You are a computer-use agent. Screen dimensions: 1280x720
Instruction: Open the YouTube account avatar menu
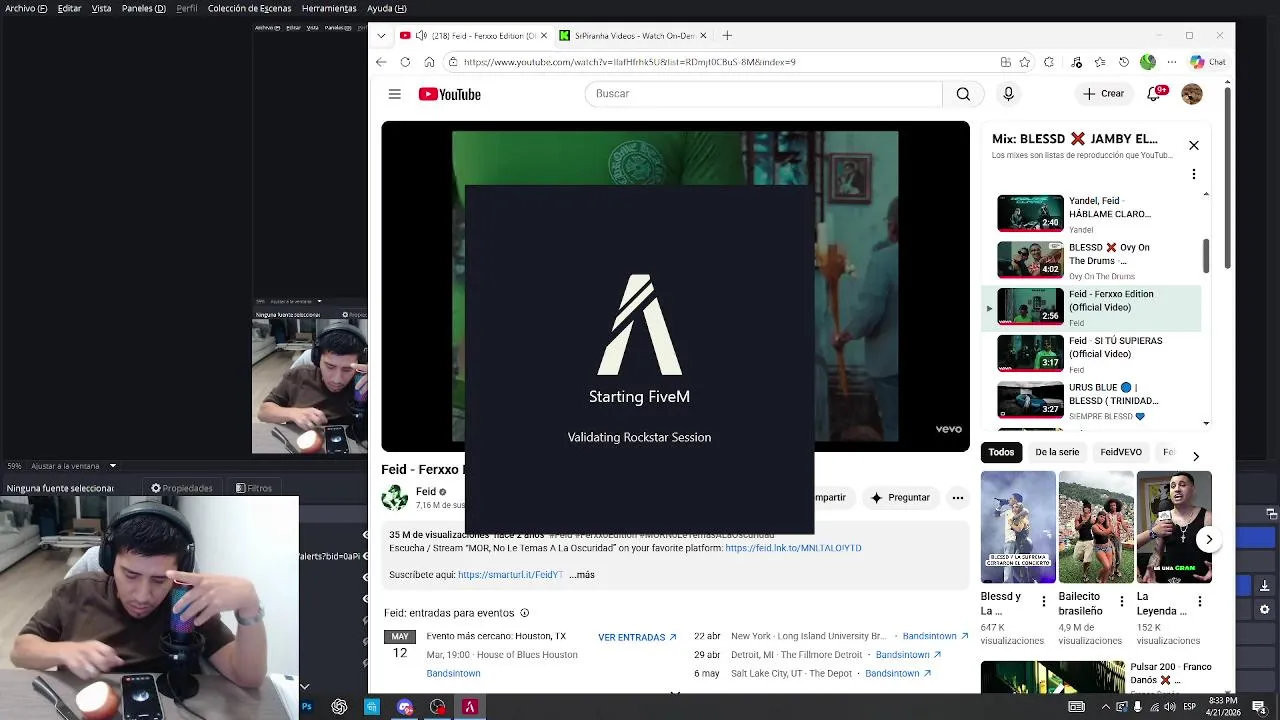click(1192, 94)
